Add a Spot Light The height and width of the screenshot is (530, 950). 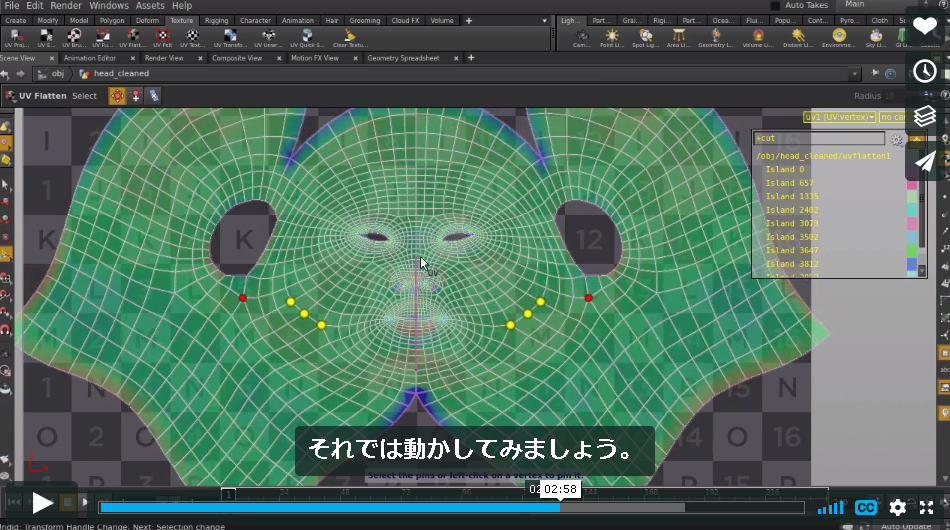coord(646,38)
